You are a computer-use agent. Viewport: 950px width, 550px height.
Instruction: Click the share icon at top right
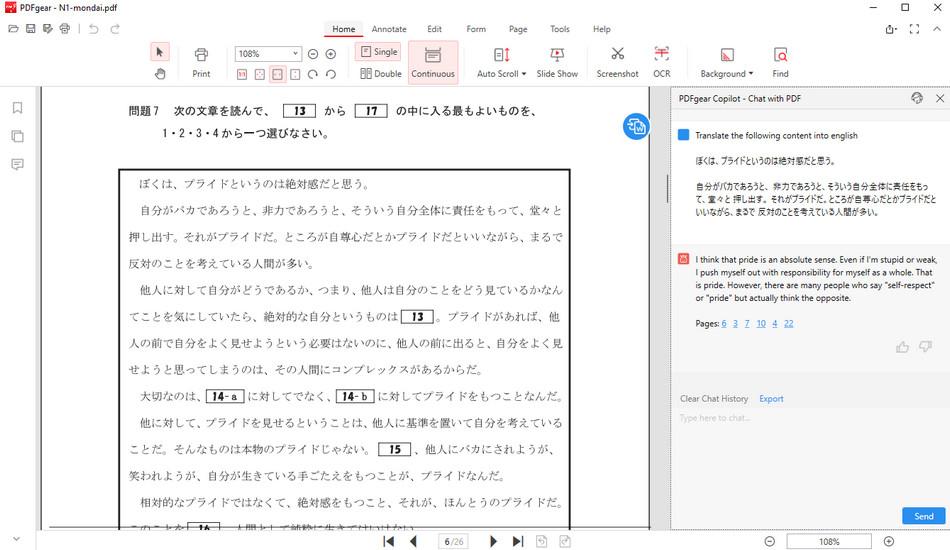click(891, 29)
